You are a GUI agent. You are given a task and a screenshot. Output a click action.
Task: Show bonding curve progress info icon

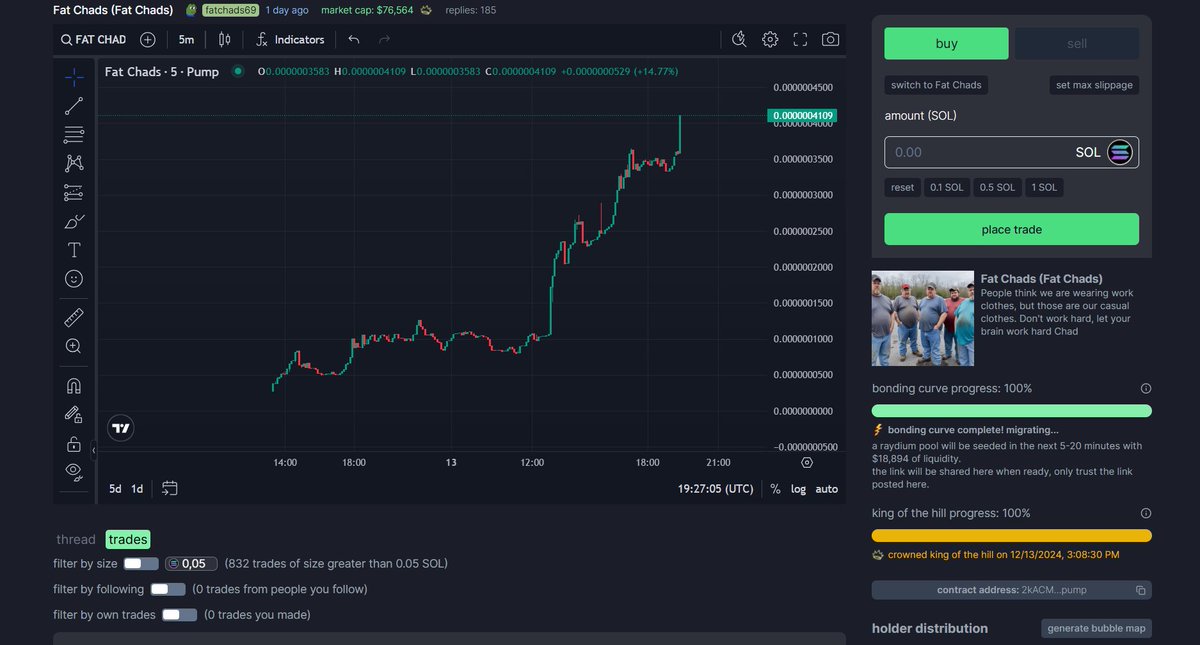coord(1146,388)
